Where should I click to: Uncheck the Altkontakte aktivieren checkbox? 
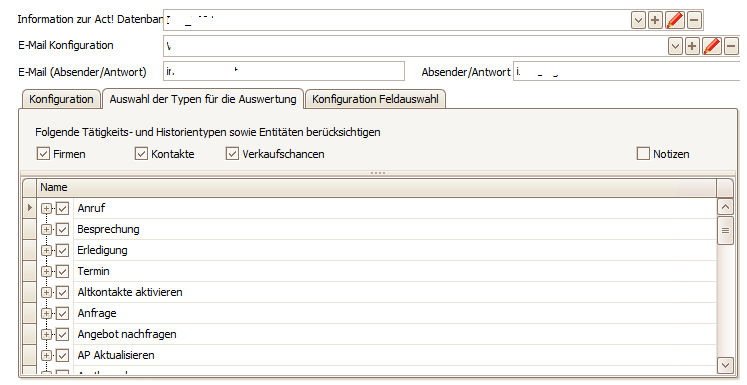62,292
